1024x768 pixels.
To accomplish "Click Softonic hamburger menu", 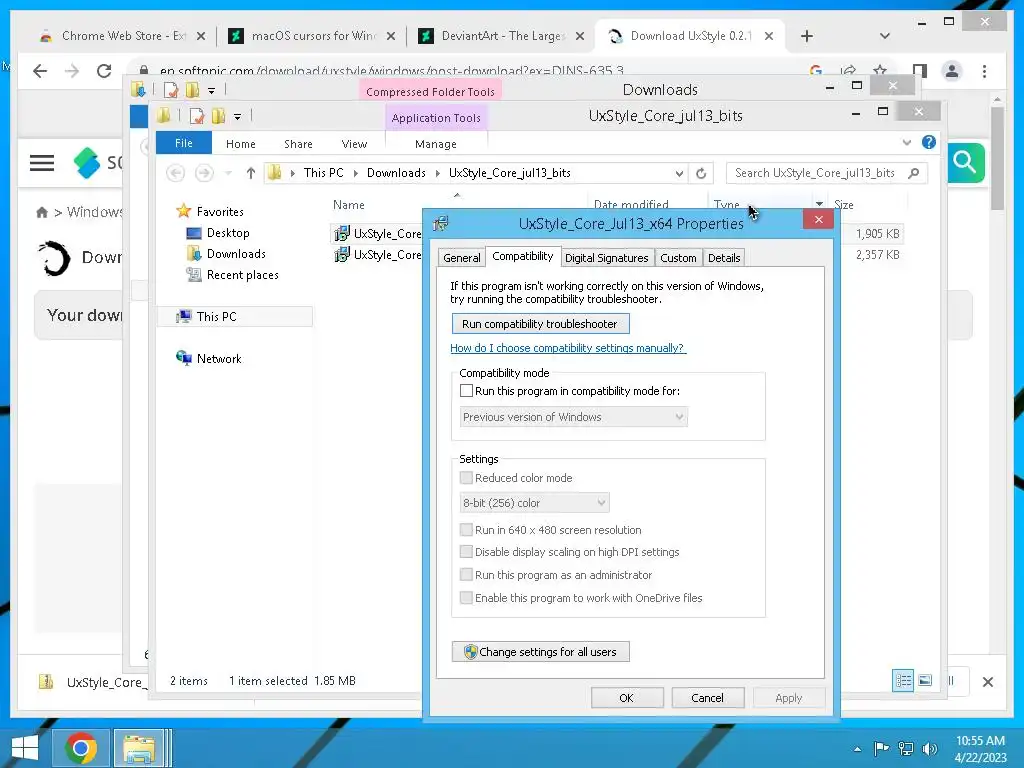I will click(42, 163).
